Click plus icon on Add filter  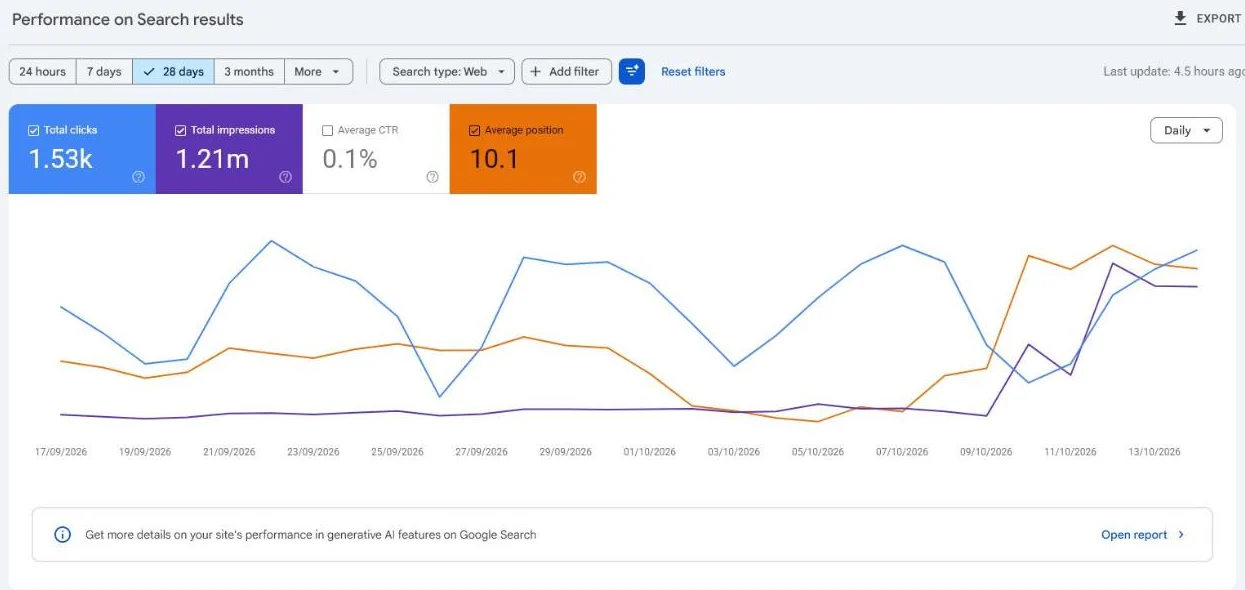coord(535,71)
